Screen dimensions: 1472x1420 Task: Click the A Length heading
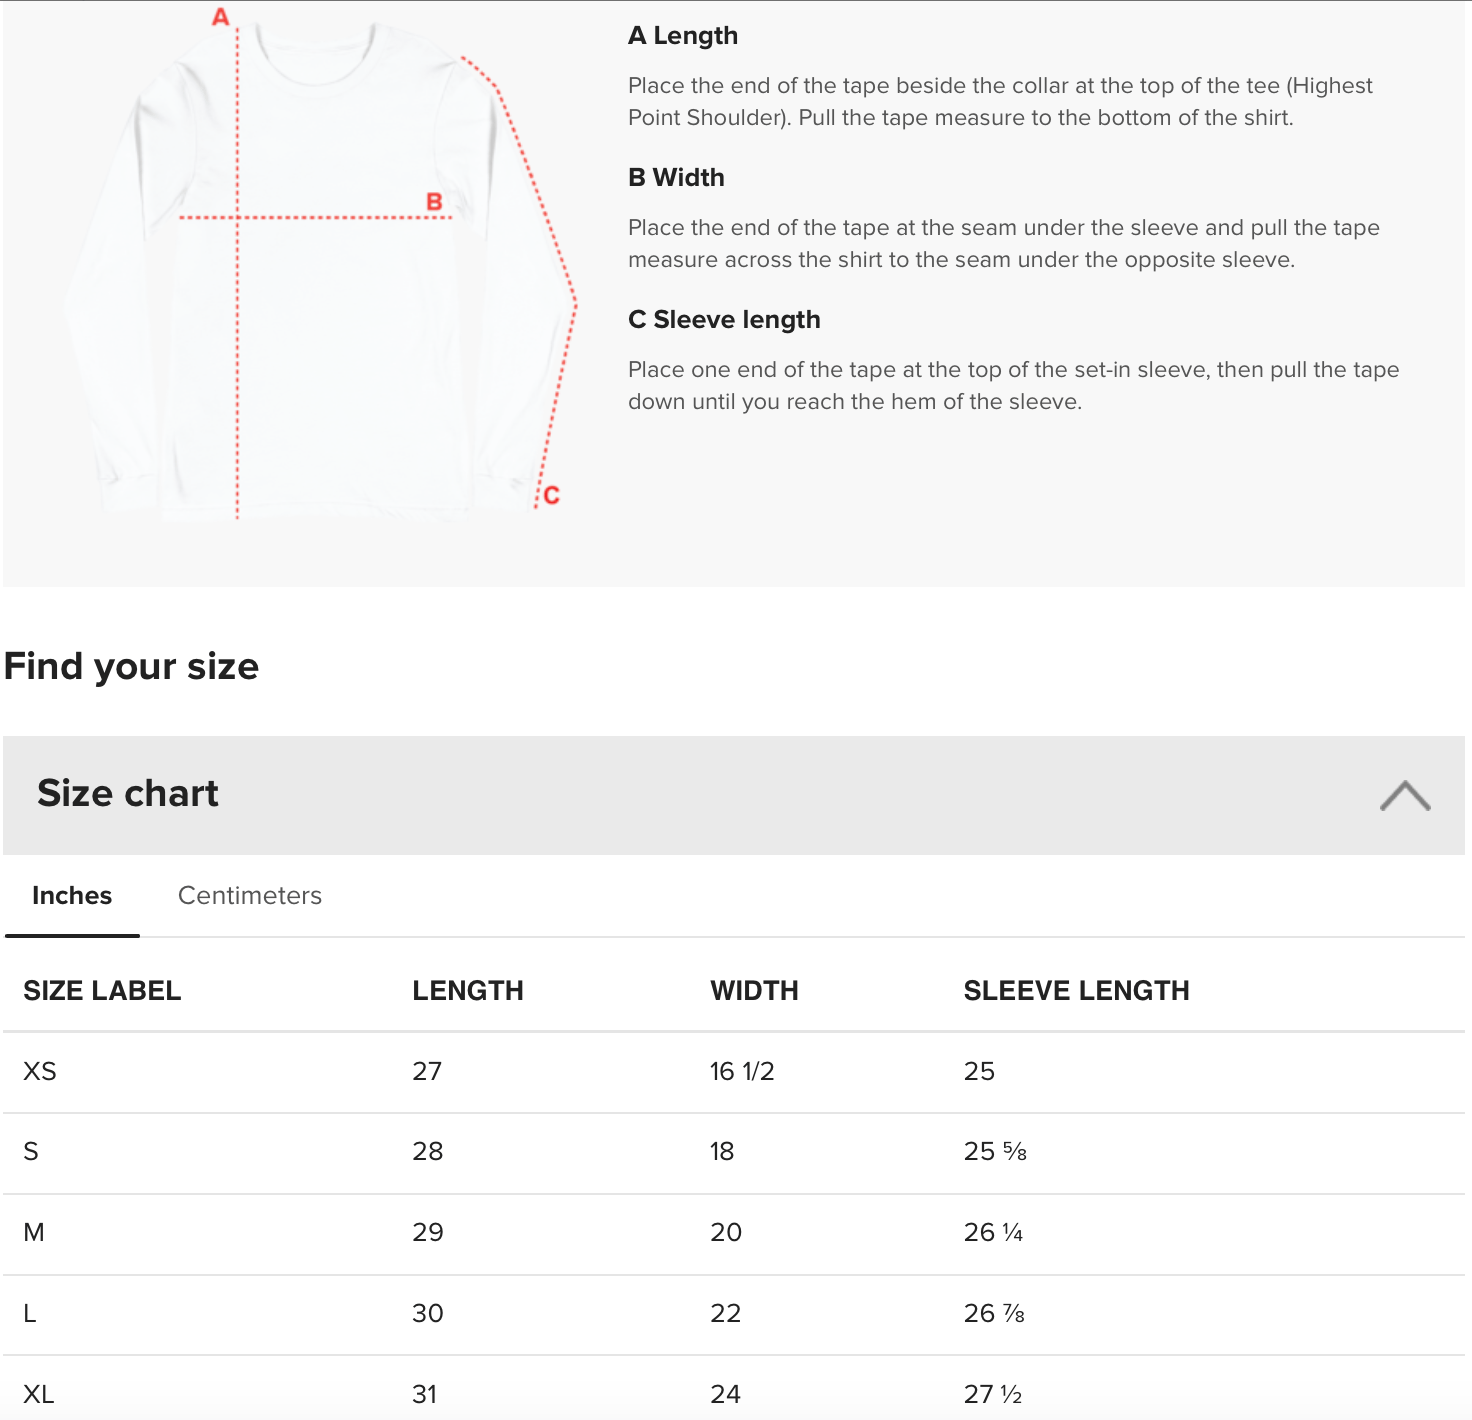coord(683,36)
